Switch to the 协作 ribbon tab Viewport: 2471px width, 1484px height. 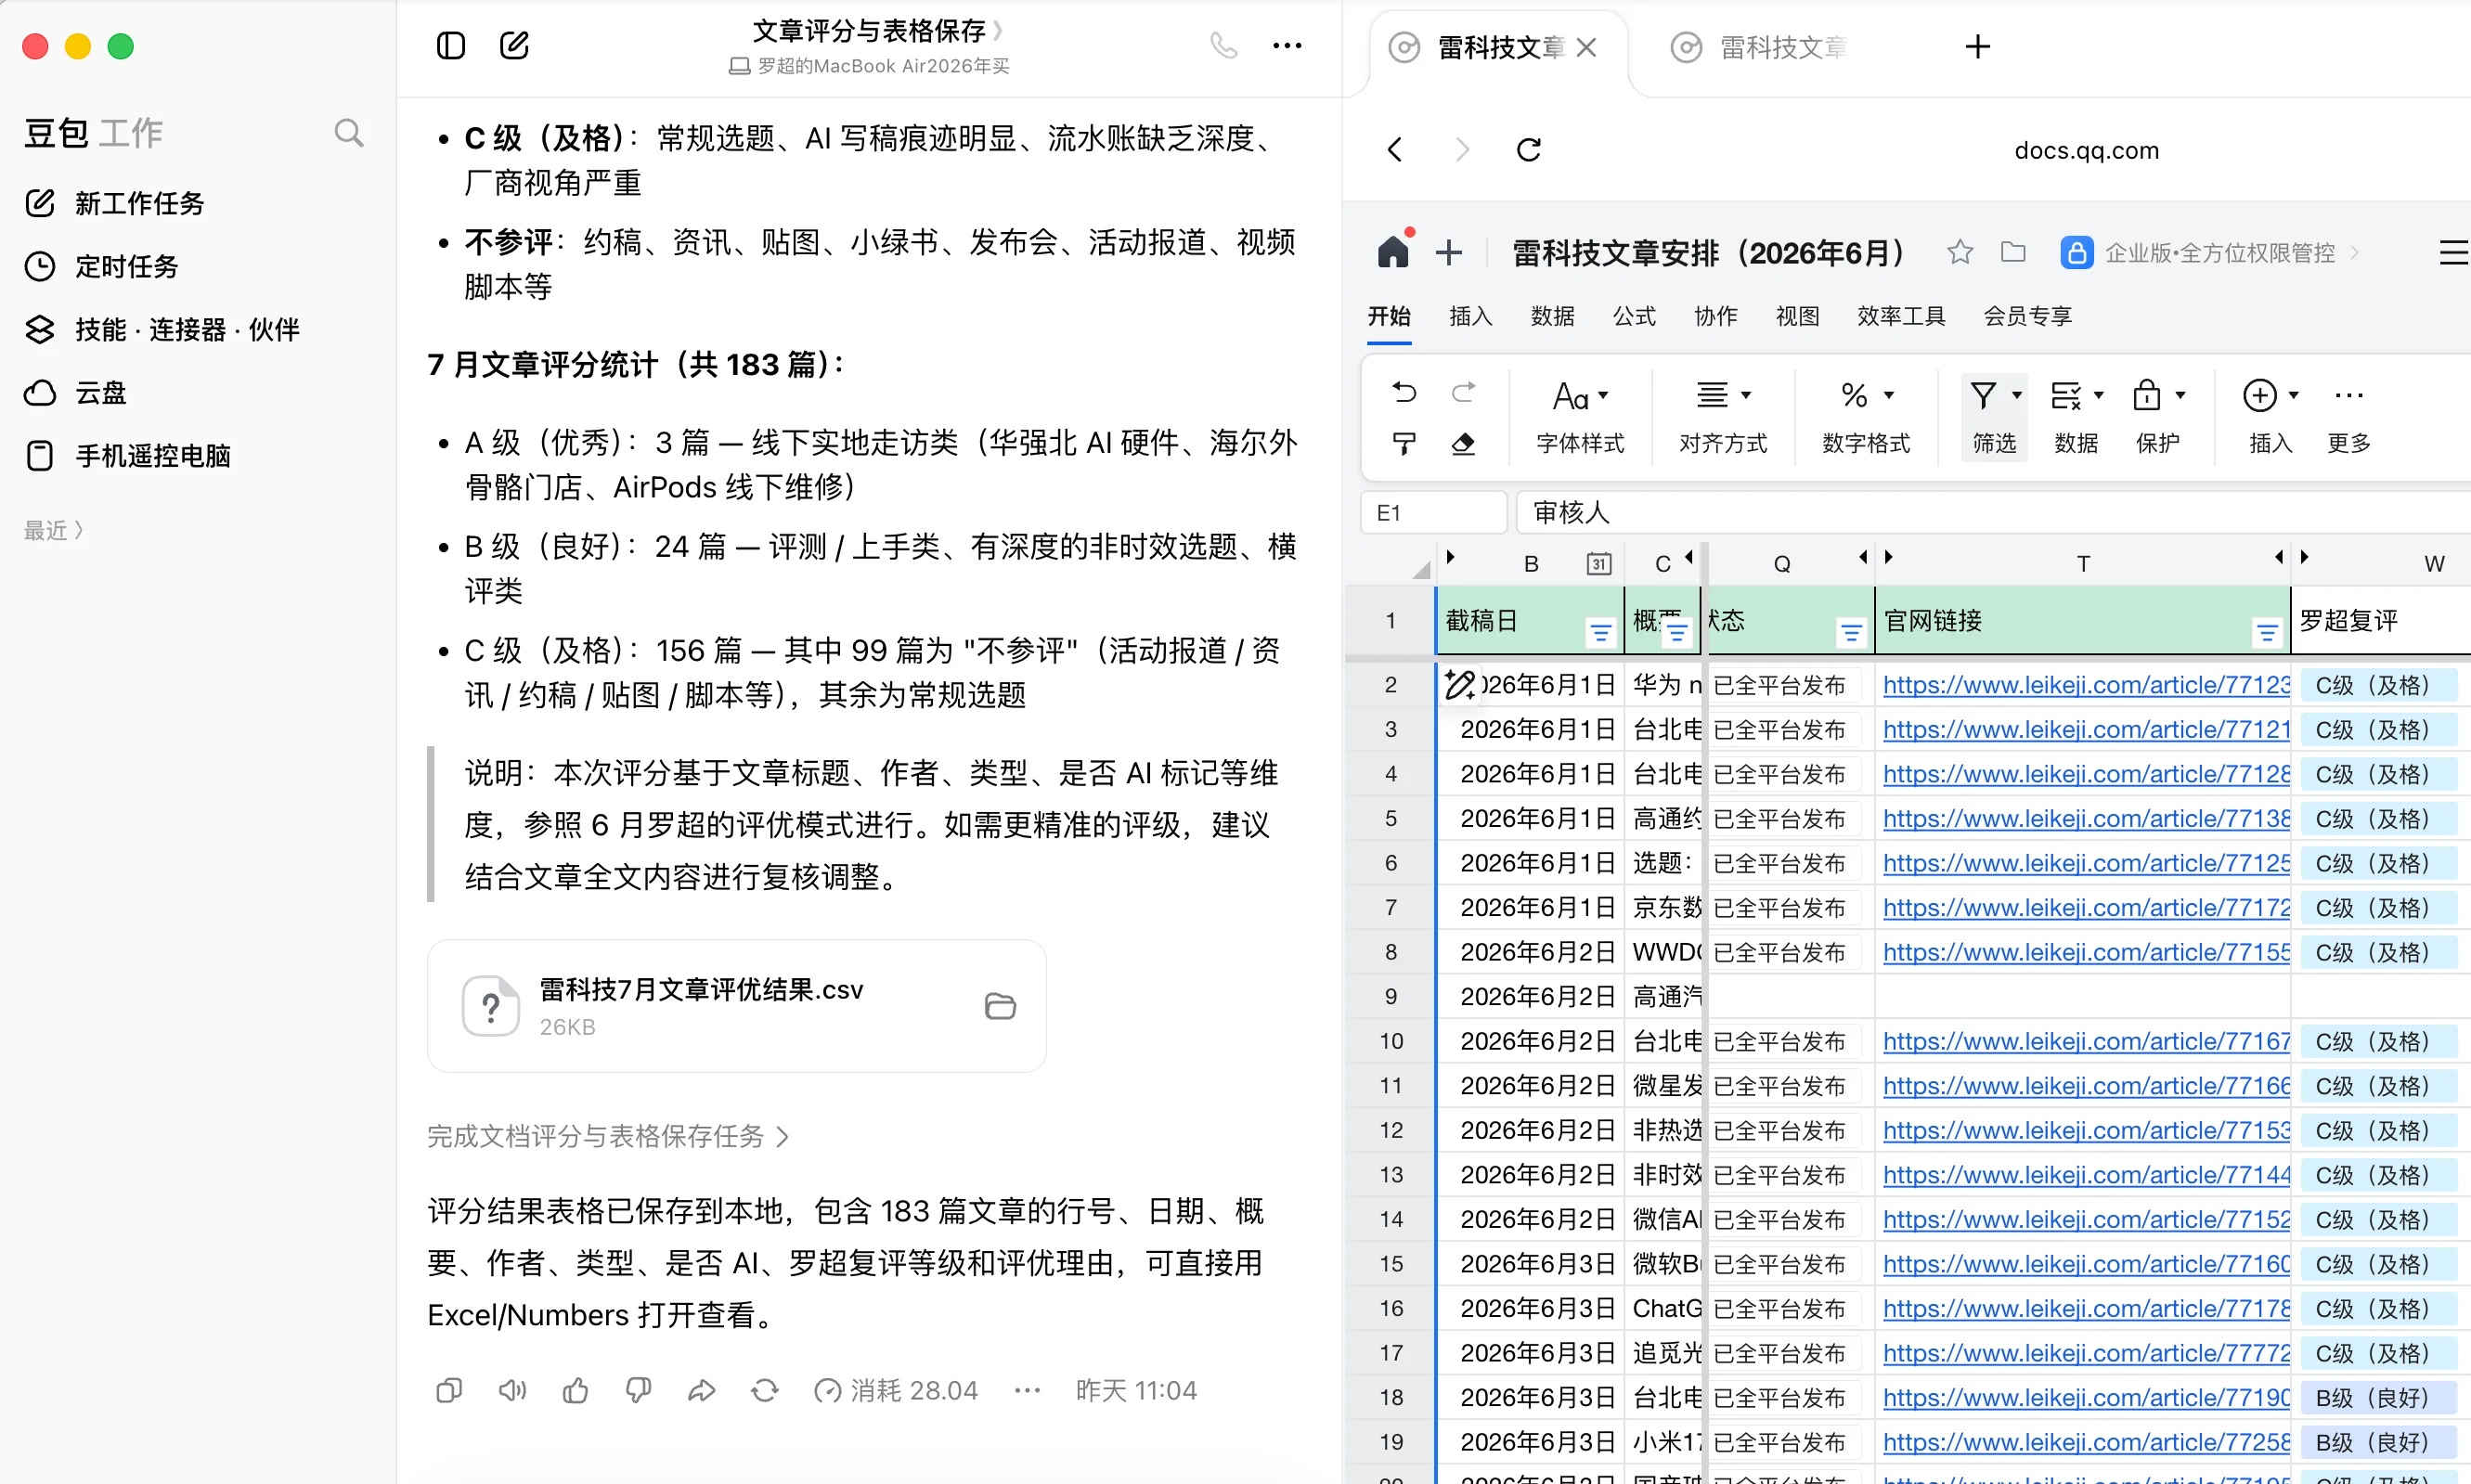point(1715,316)
